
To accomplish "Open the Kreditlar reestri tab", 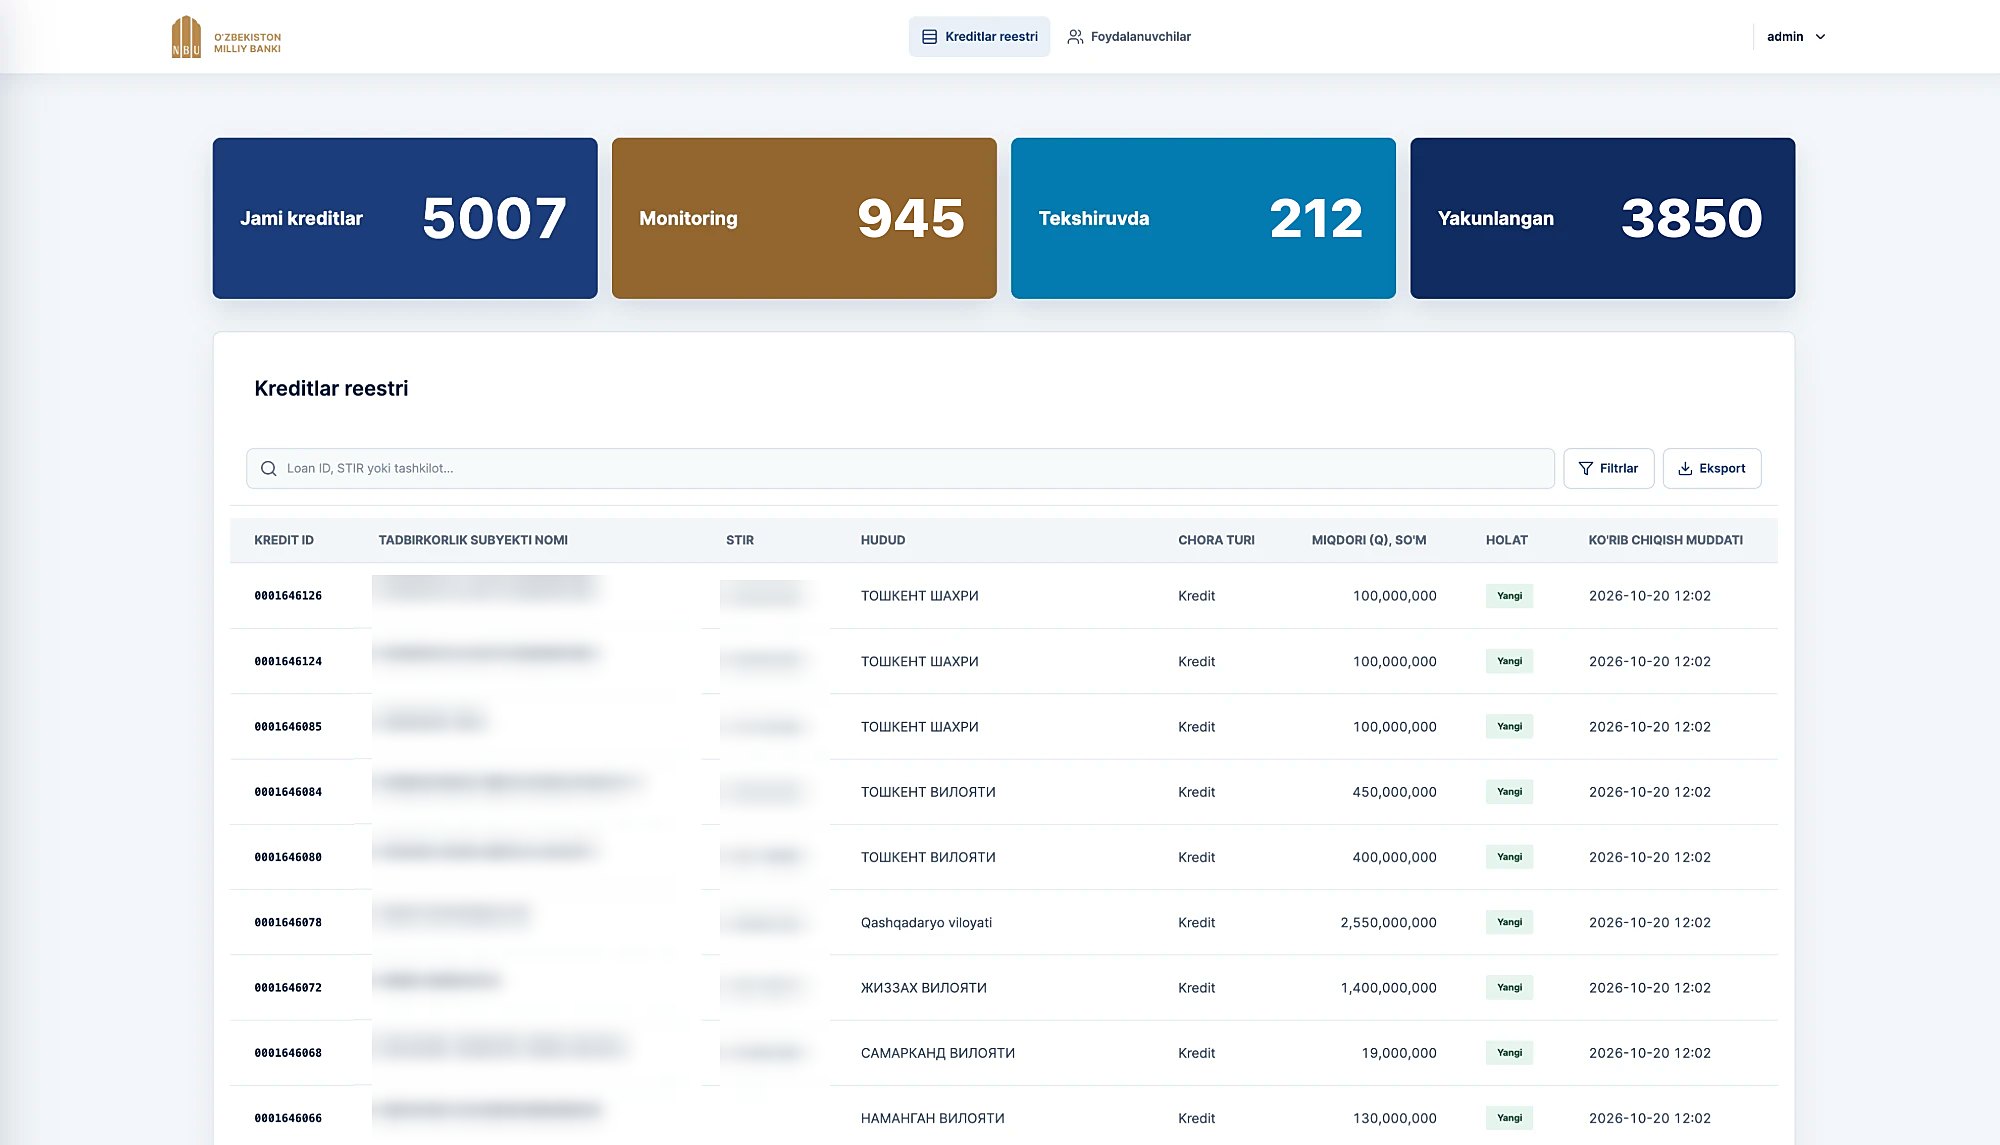I will (x=979, y=37).
